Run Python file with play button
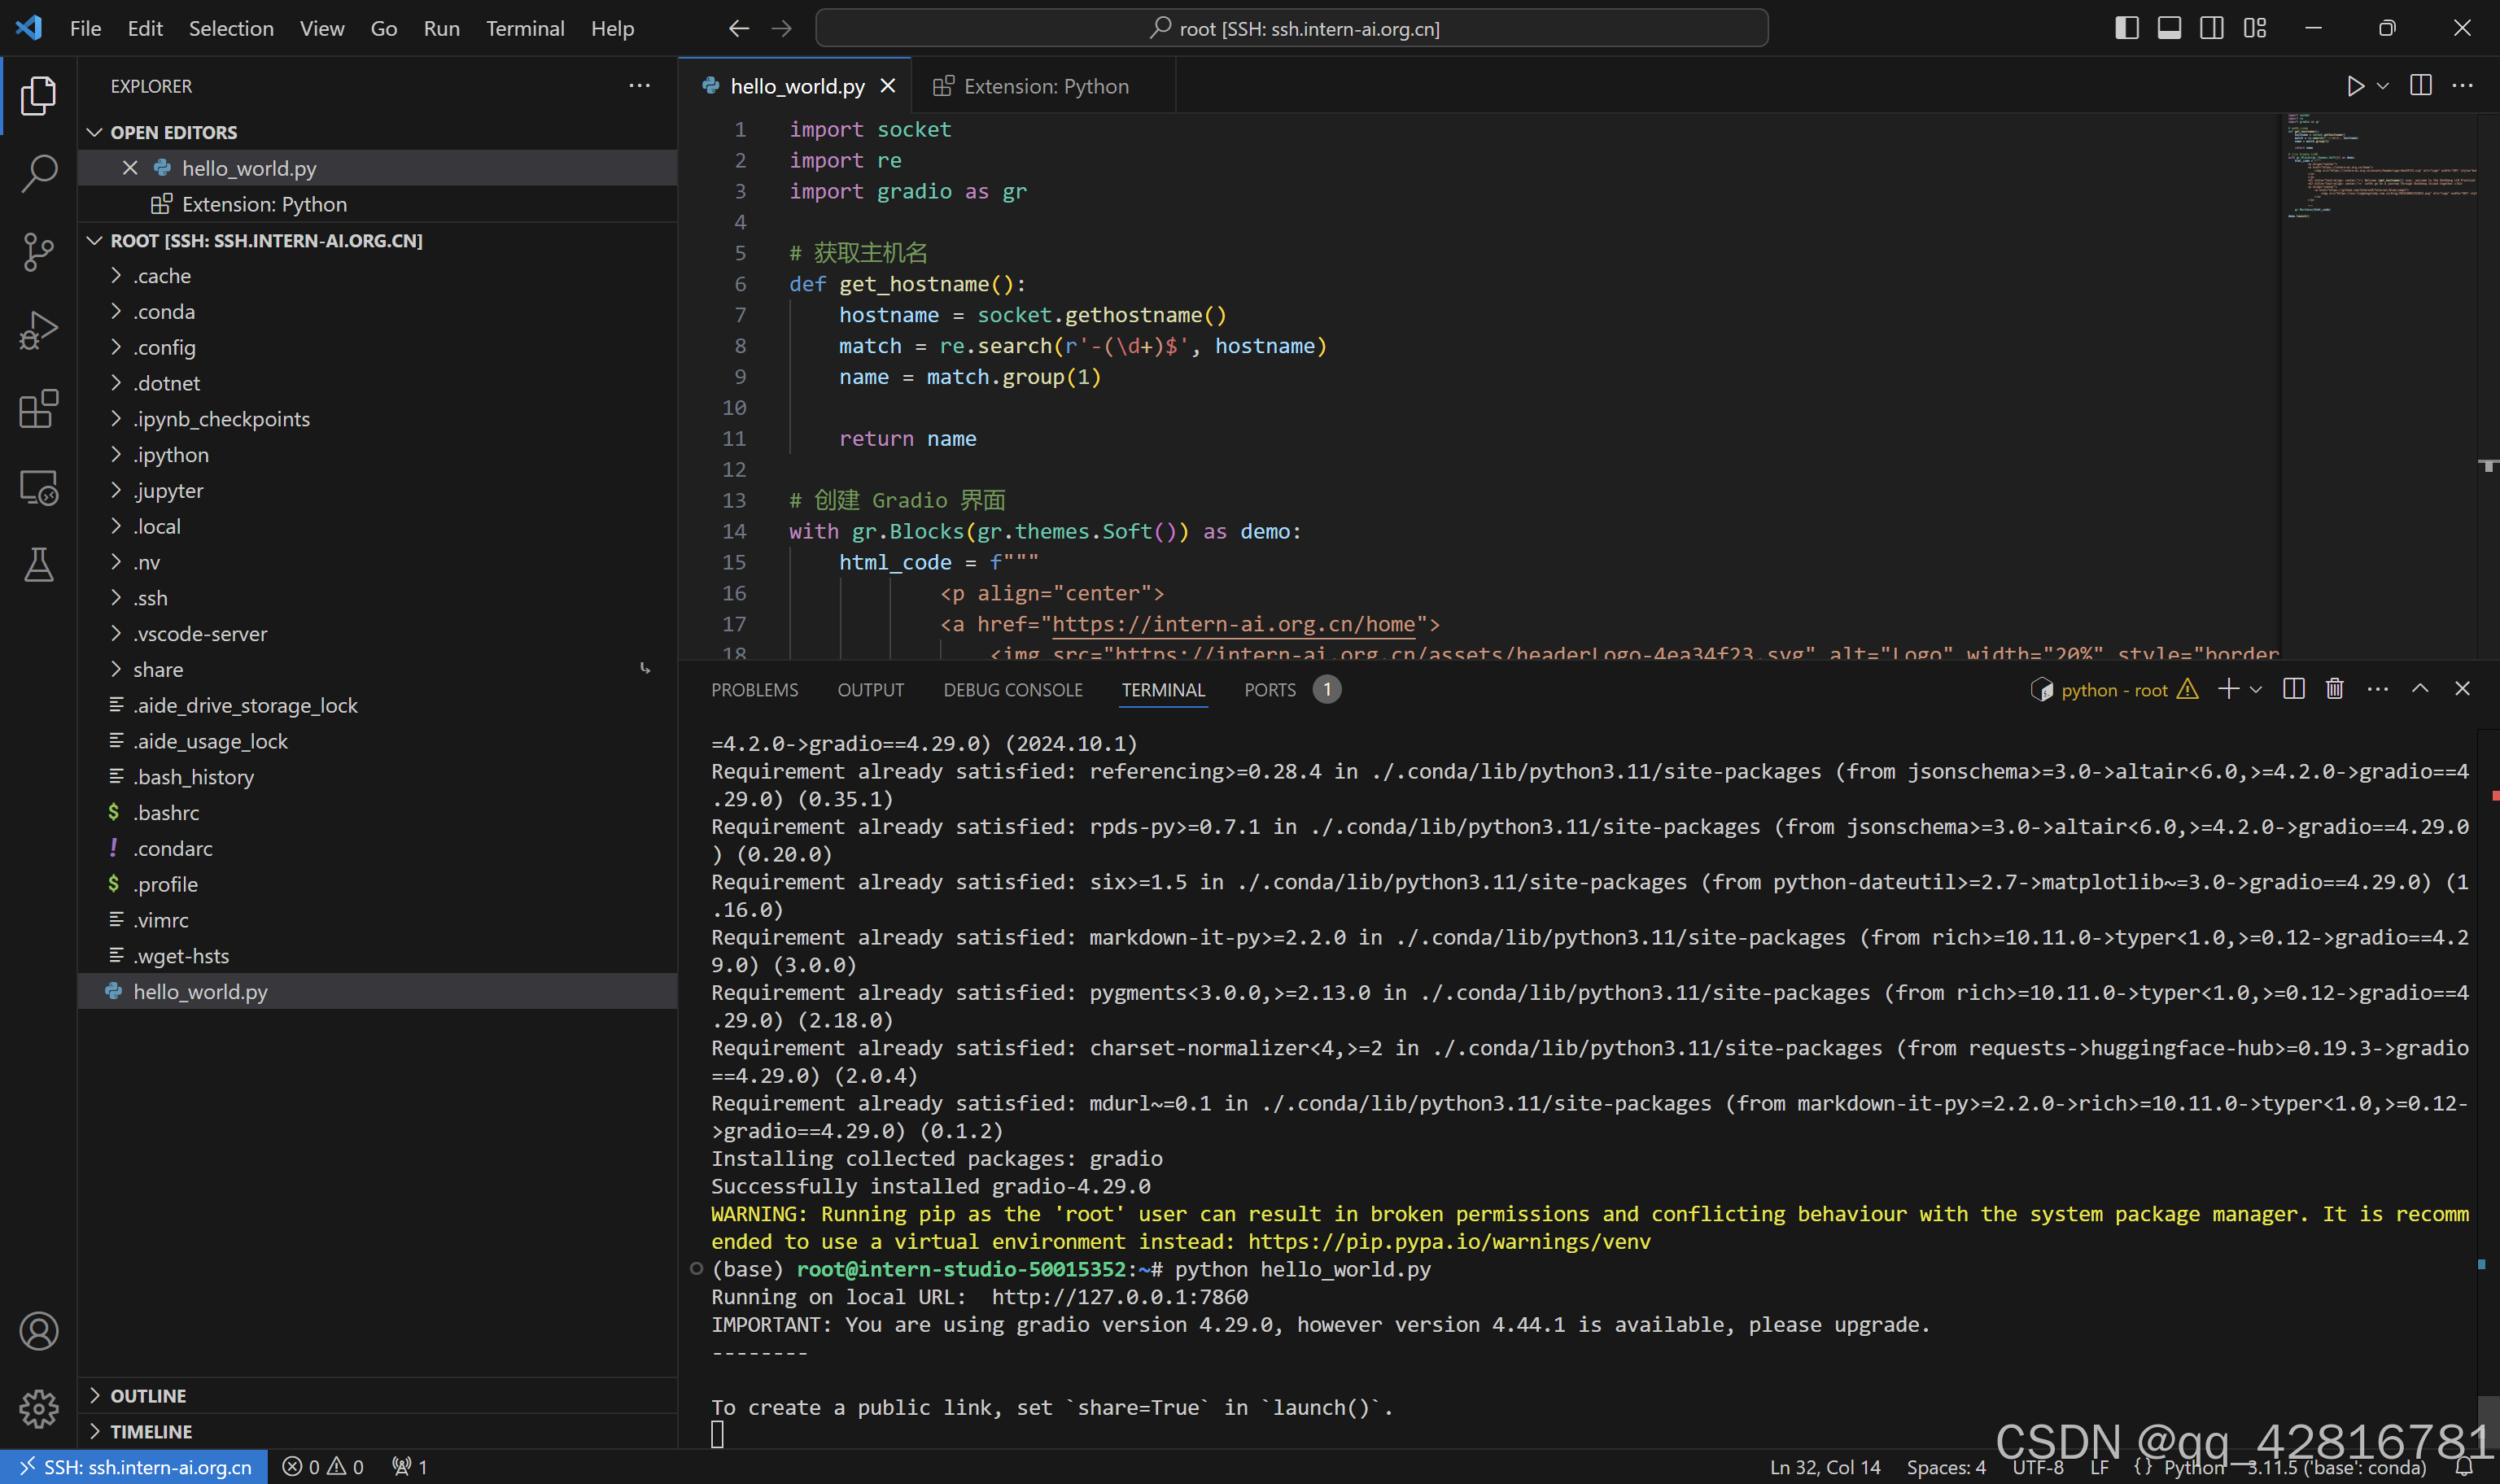 pos(2355,86)
